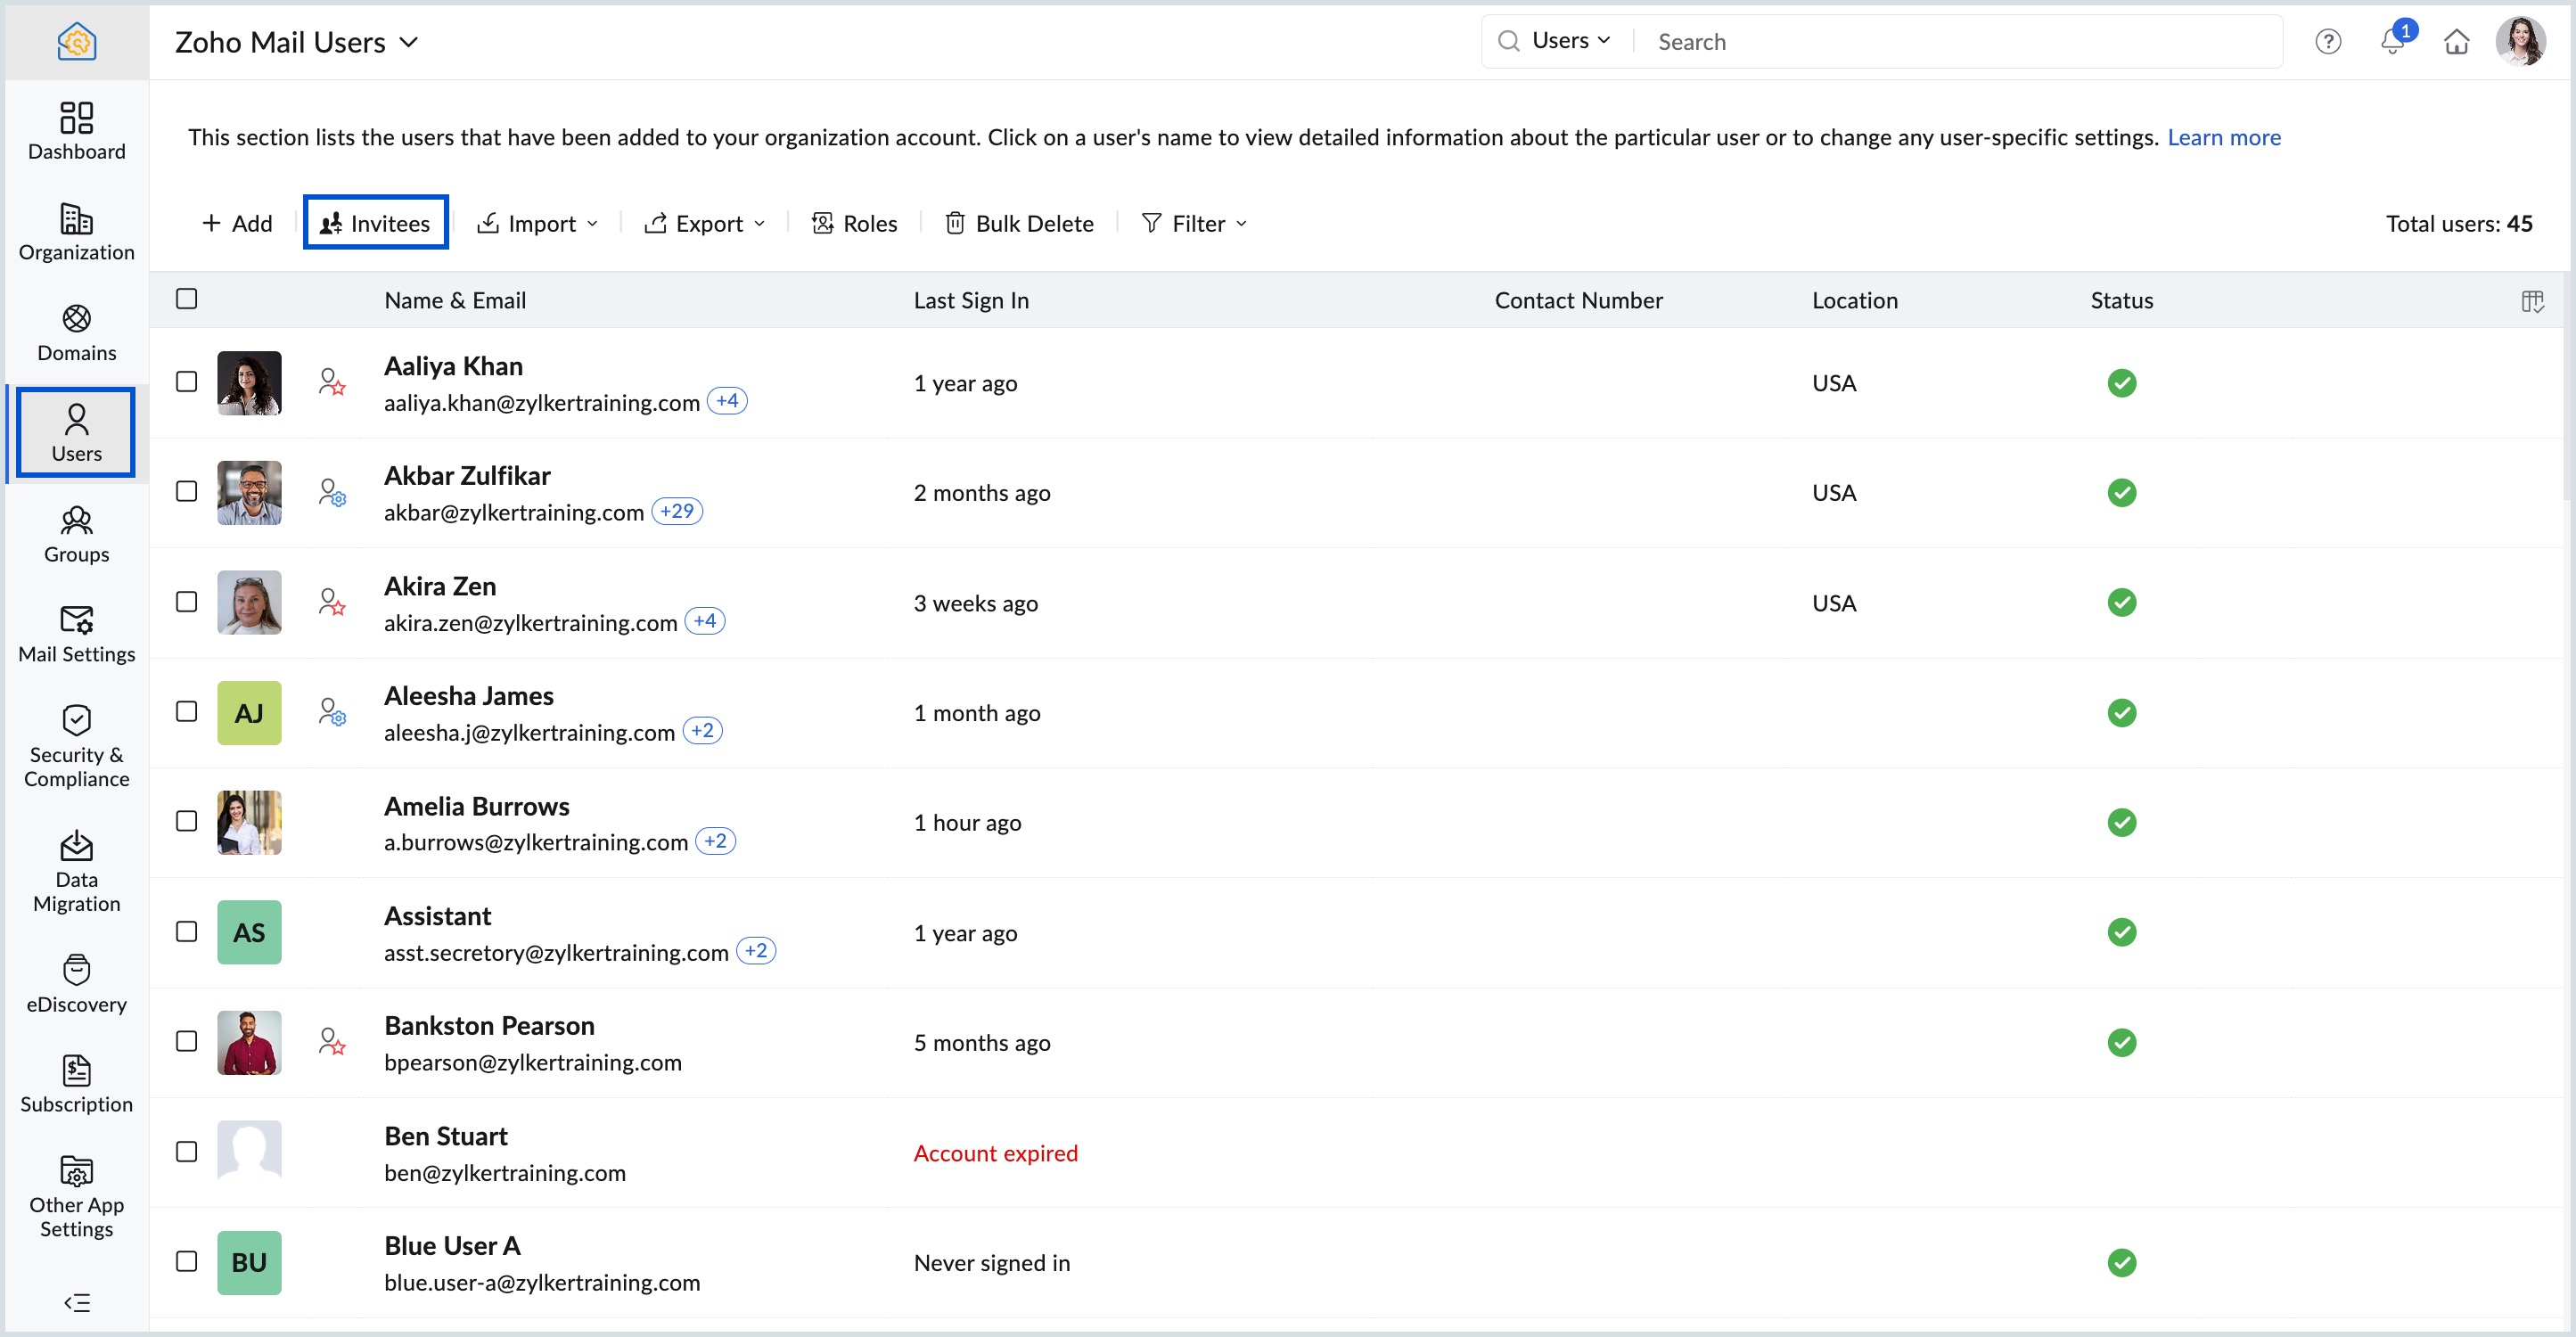The image size is (2576, 1337).
Task: Open Other App Settings in the sidebar
Action: (x=77, y=1196)
